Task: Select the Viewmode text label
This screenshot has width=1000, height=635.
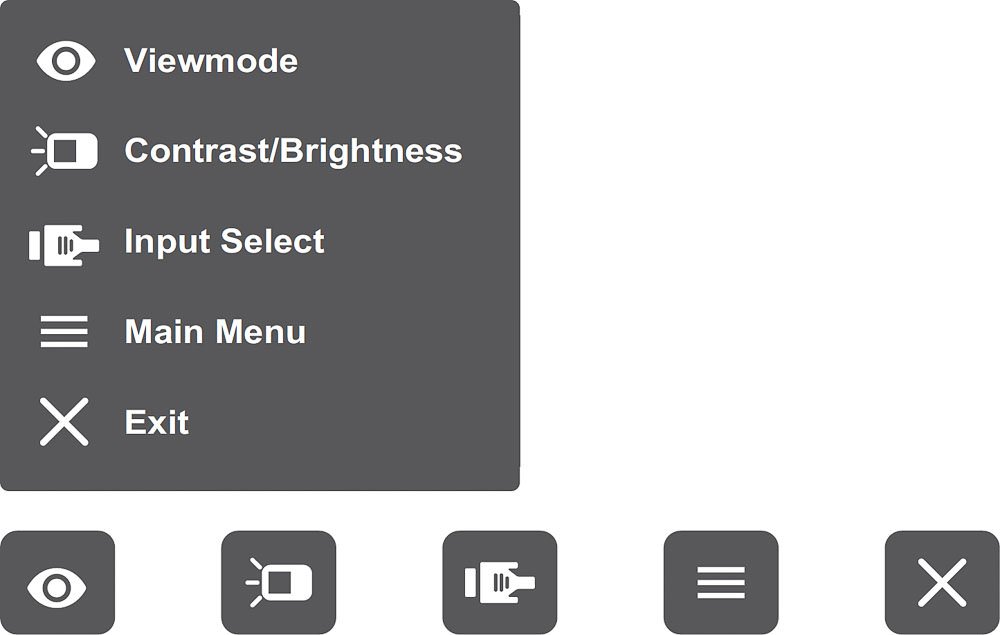Action: 211,61
